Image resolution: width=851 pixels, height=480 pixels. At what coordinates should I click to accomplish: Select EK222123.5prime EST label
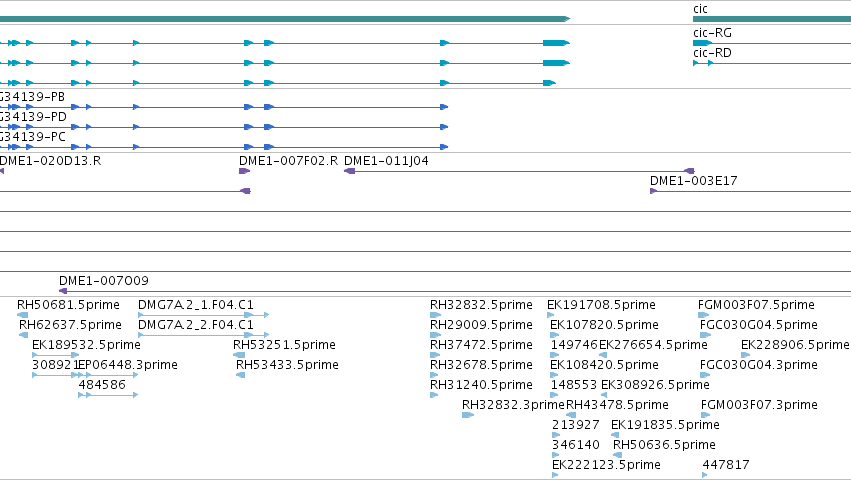pos(606,465)
